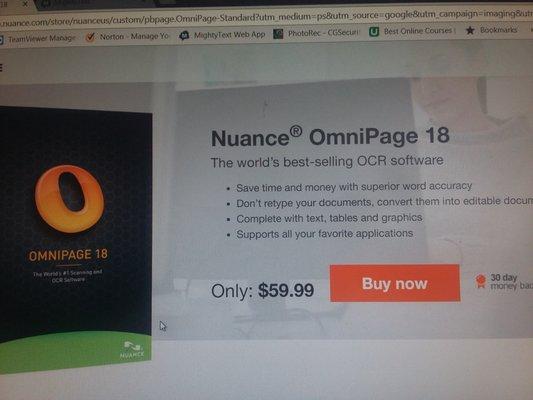Click the best-selling OCR software subtitle
The width and height of the screenshot is (533, 400).
coord(327,161)
